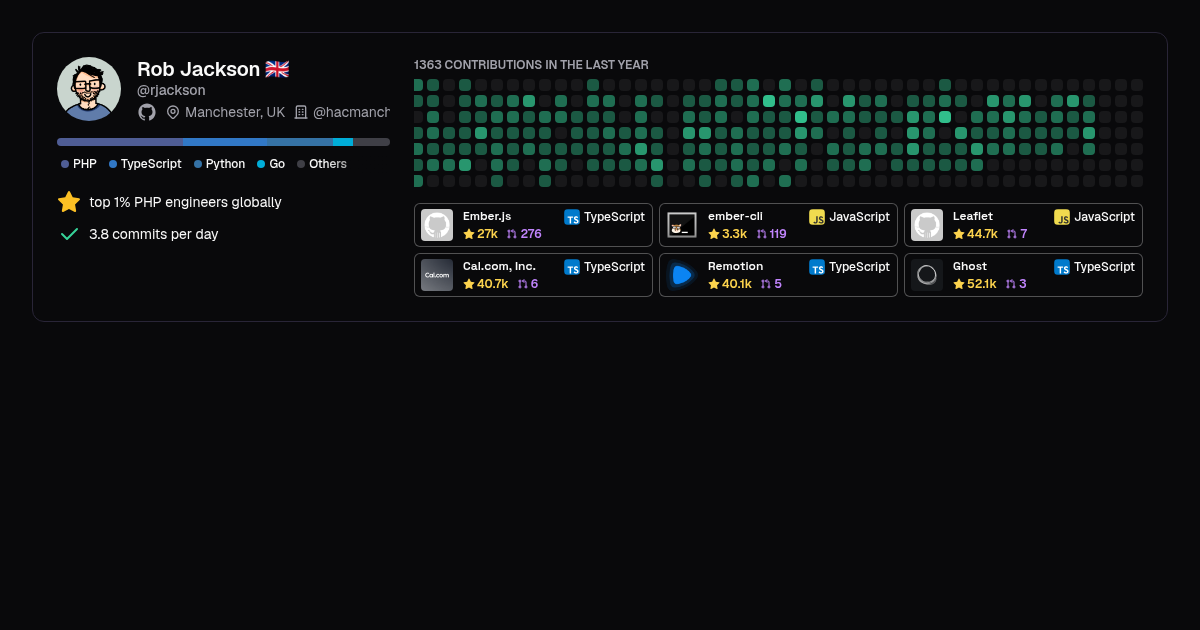Open the ember-cli repository name
Screen dimensions: 1200x630
point(735,216)
